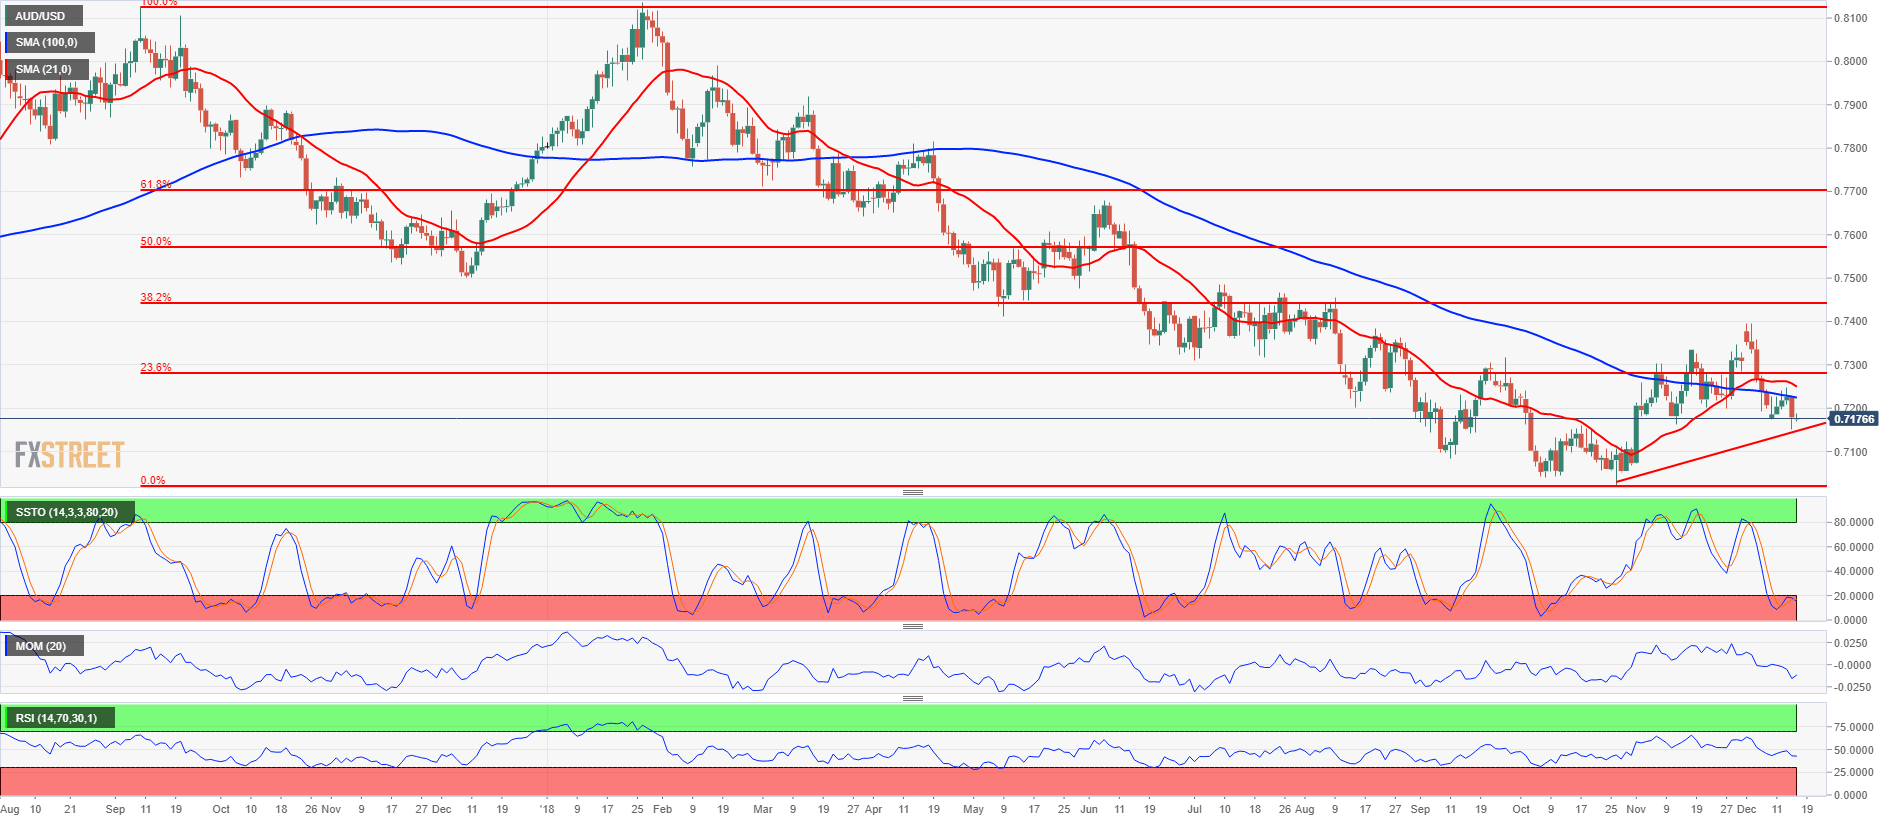Open the MOM (20) indicator label

[43, 646]
